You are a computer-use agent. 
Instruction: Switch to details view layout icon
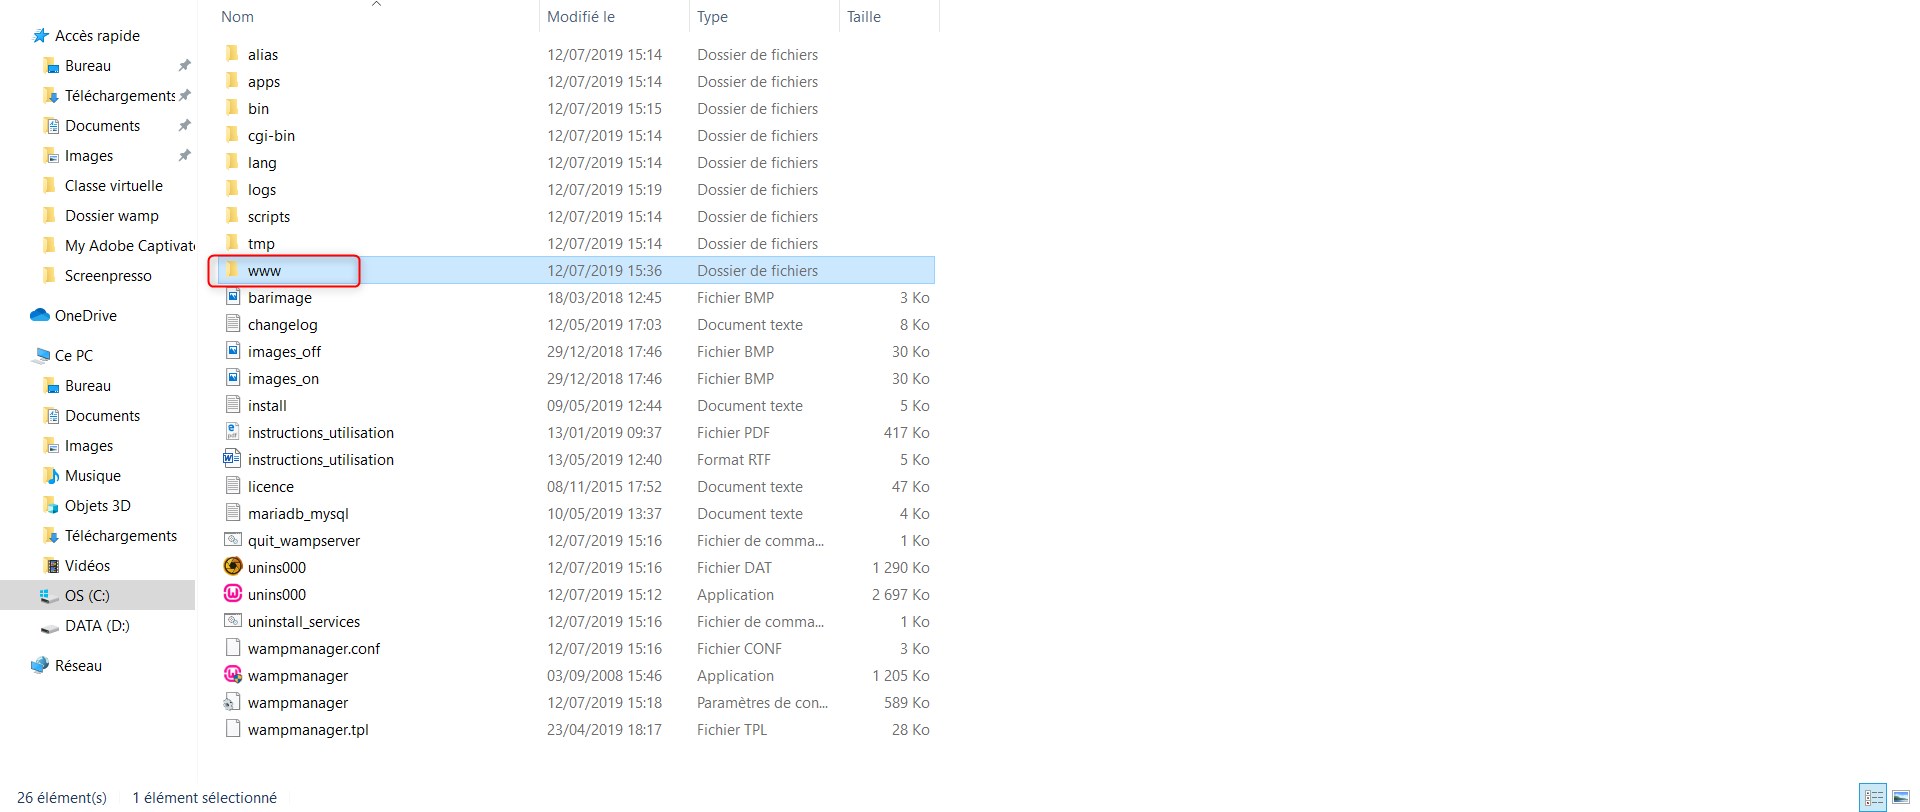pyautogui.click(x=1873, y=798)
